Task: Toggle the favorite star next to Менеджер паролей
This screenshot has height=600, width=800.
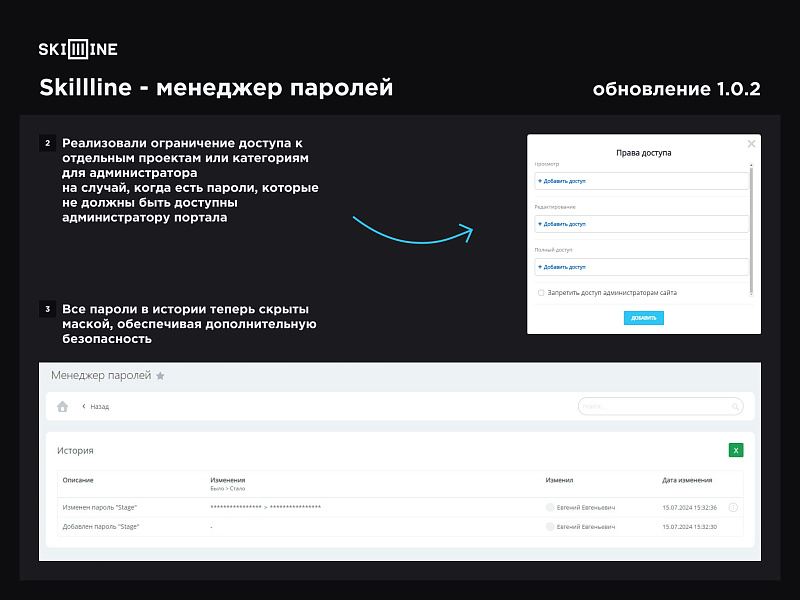Action: (x=158, y=376)
